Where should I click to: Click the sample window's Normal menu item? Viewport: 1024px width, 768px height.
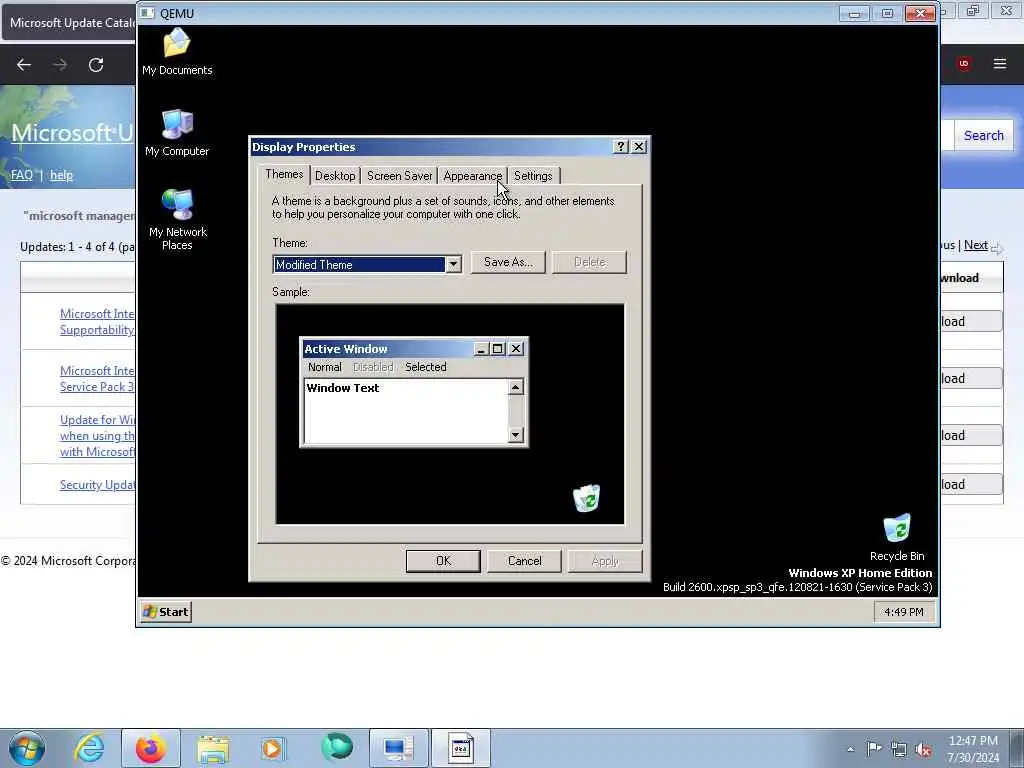(325, 367)
